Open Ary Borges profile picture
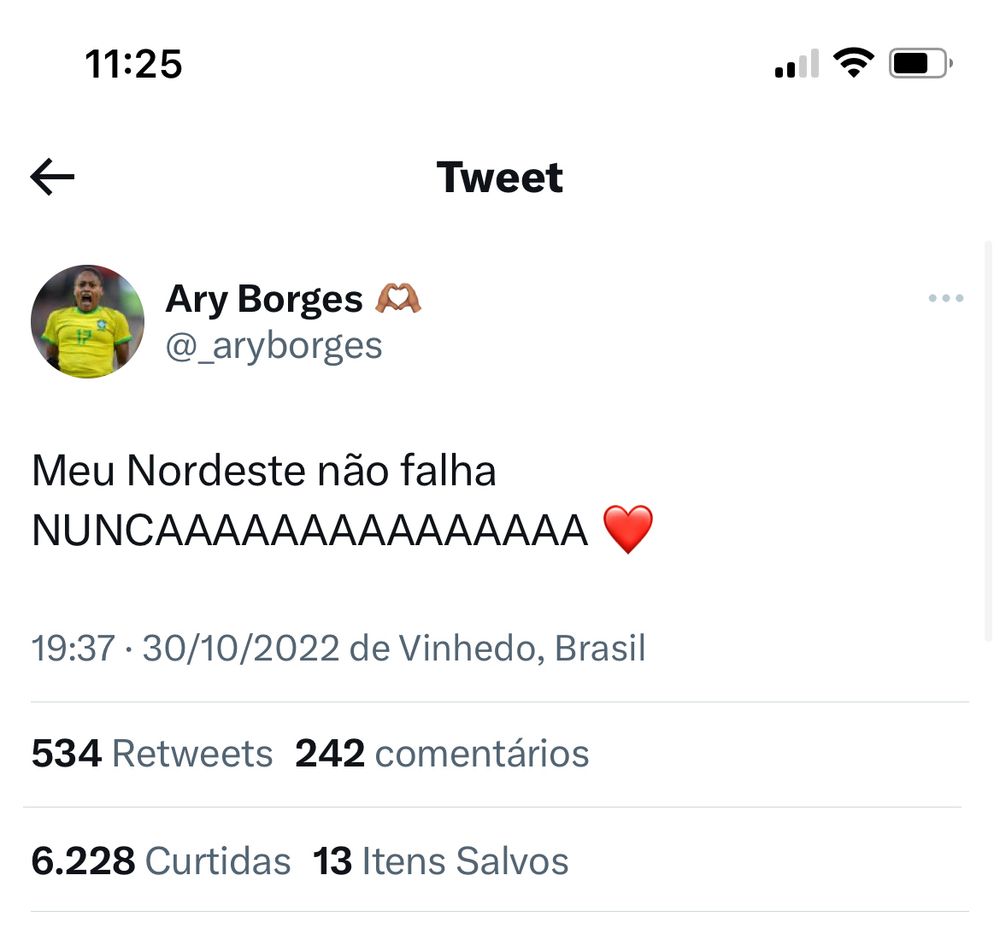The image size is (1000, 927). pyautogui.click(x=87, y=321)
